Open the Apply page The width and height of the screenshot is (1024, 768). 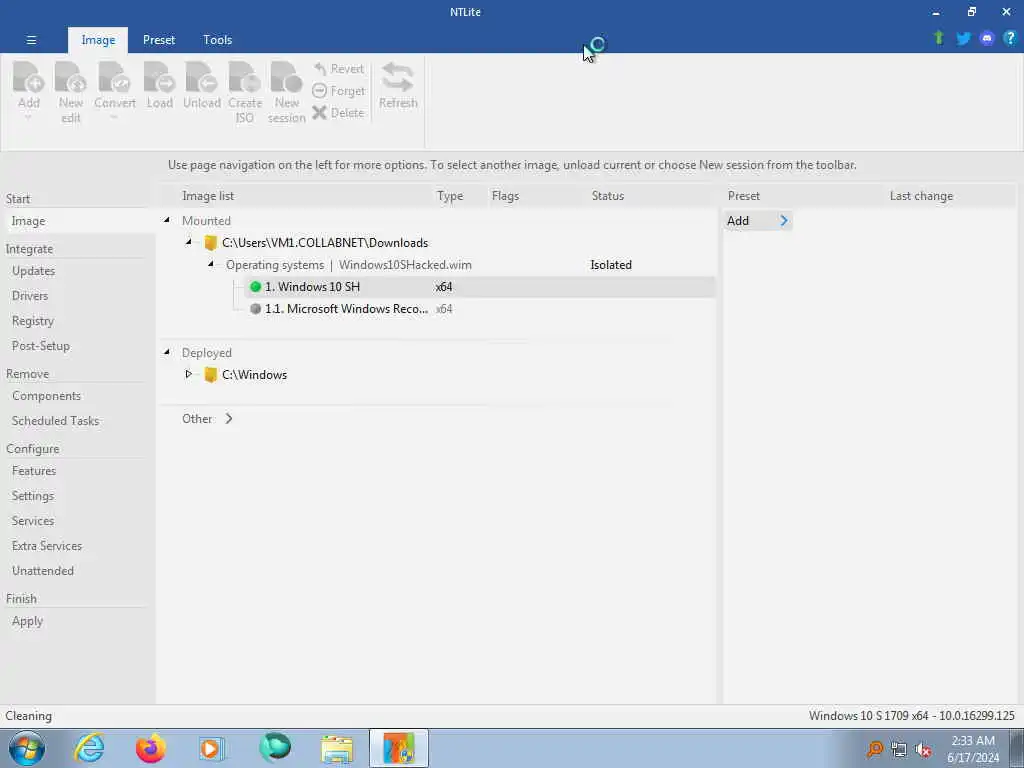[x=27, y=621]
